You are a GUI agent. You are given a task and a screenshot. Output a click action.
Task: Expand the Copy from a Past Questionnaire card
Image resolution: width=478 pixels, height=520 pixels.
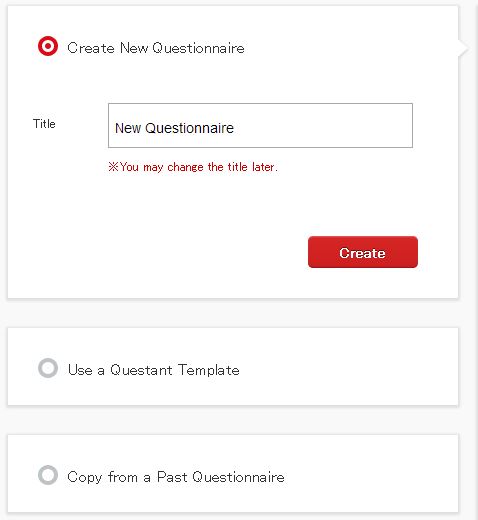[233, 473]
